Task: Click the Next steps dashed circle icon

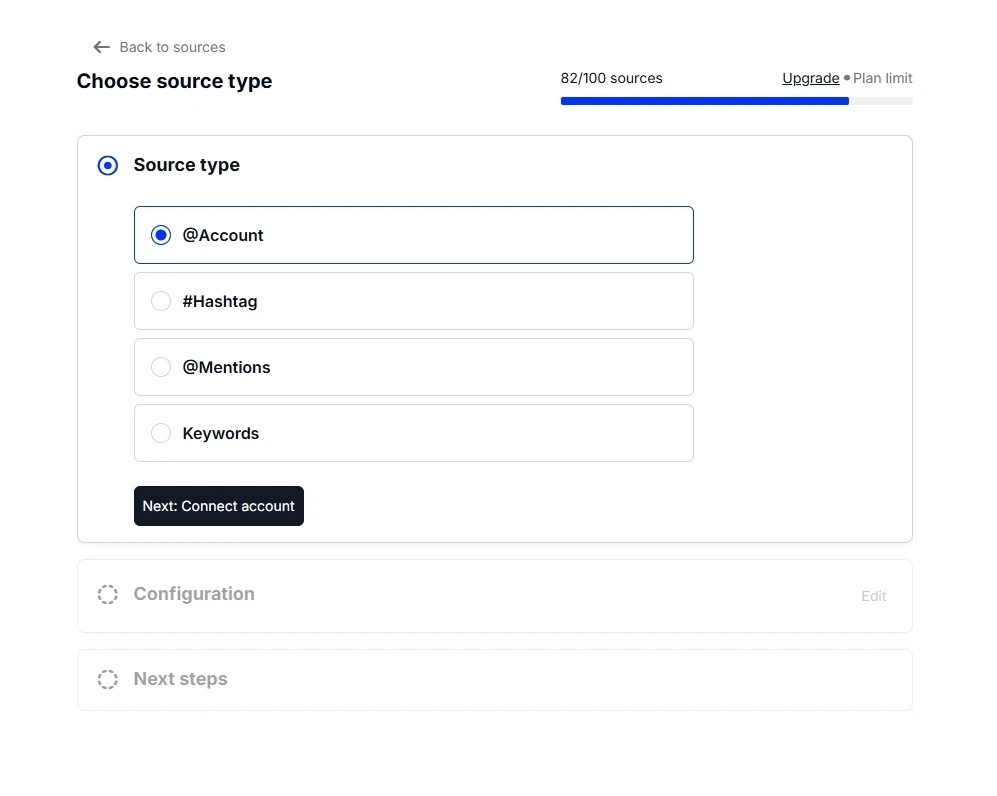Action: 107,679
